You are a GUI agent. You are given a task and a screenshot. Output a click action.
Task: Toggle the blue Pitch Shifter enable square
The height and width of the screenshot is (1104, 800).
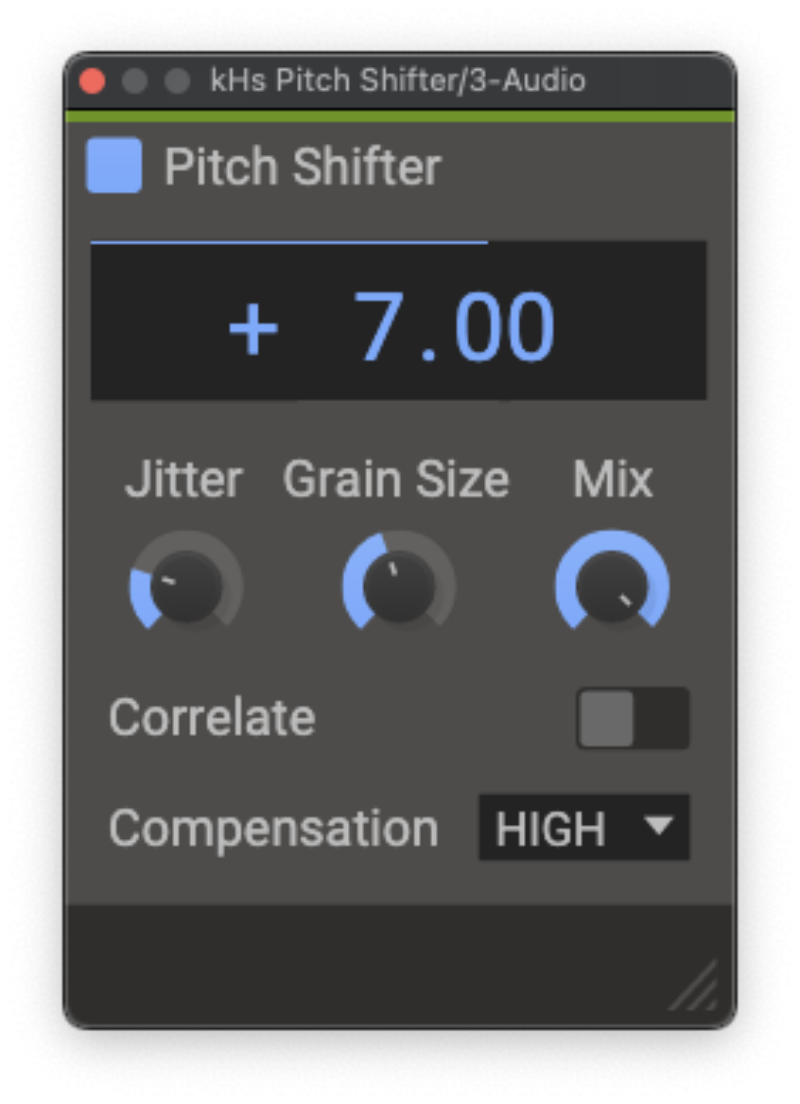coord(114,166)
